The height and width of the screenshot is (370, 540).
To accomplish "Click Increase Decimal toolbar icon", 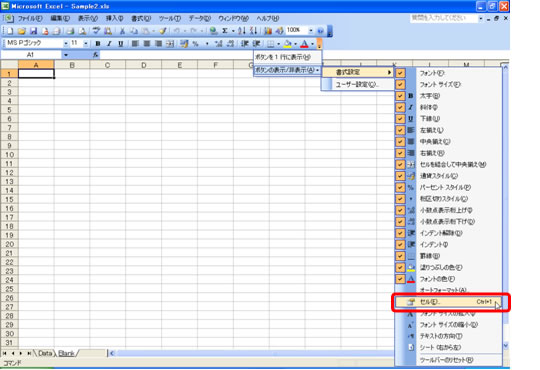I will [x=219, y=44].
